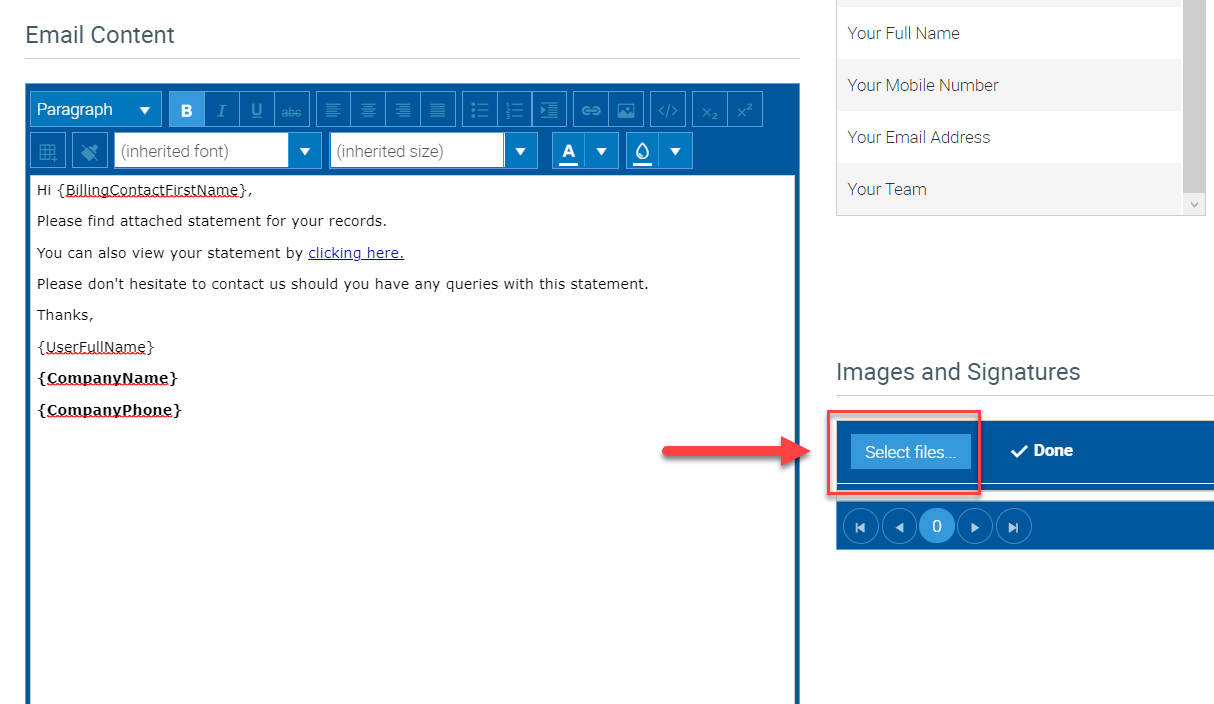Apply superscript formatting
Viewport: 1214px width, 704px height.
pyautogui.click(x=744, y=110)
